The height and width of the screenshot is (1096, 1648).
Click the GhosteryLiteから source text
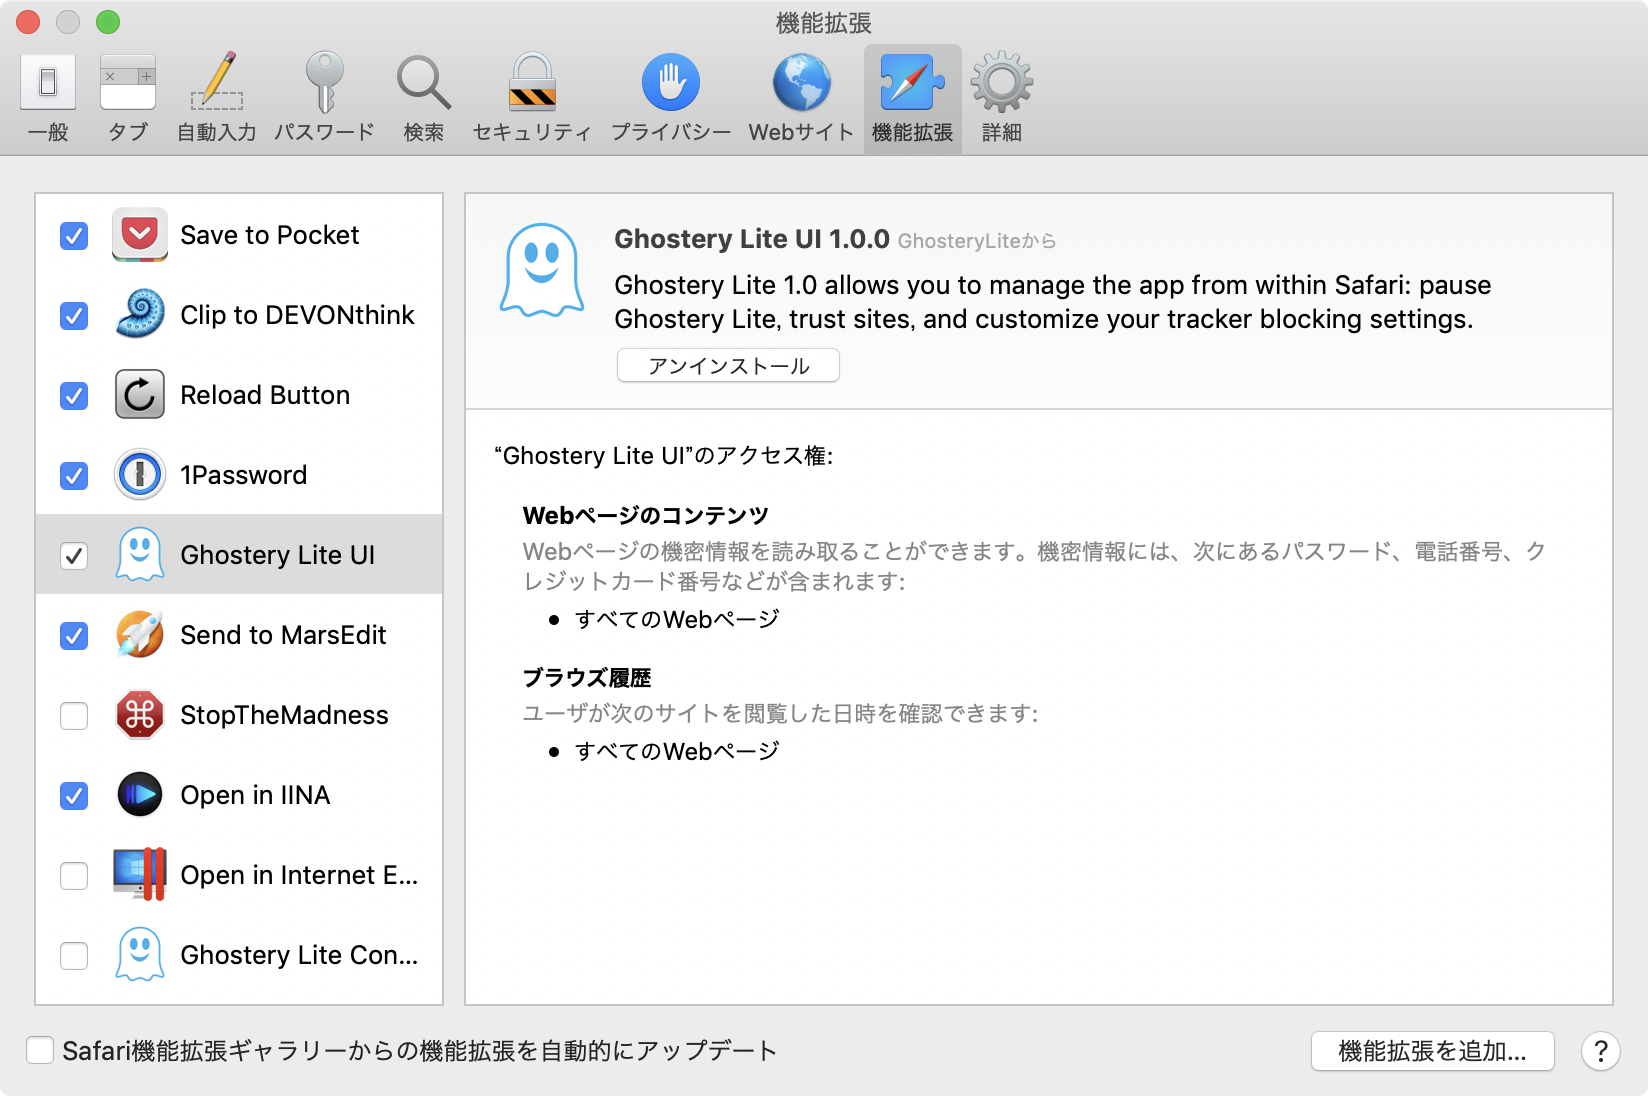977,241
